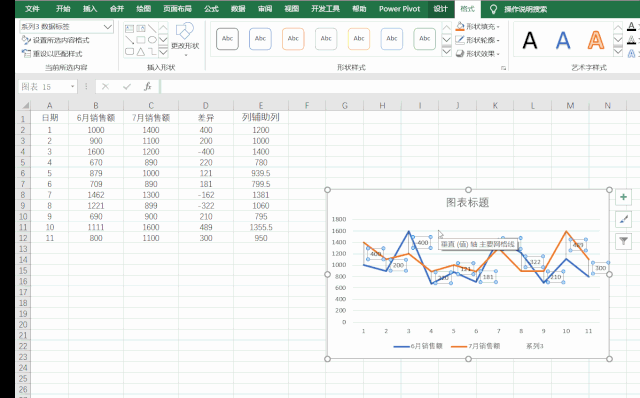Apply the green outline Abc shape style
Viewport: 640px width, 398px height.
point(424,39)
